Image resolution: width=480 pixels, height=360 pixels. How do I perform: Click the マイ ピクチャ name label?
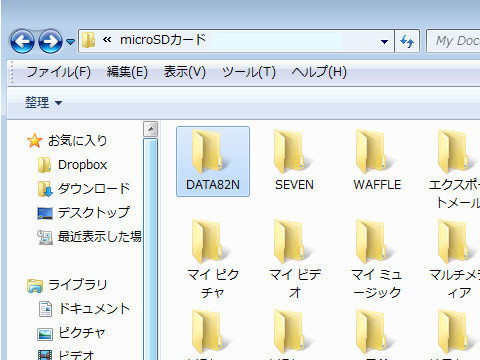213,284
